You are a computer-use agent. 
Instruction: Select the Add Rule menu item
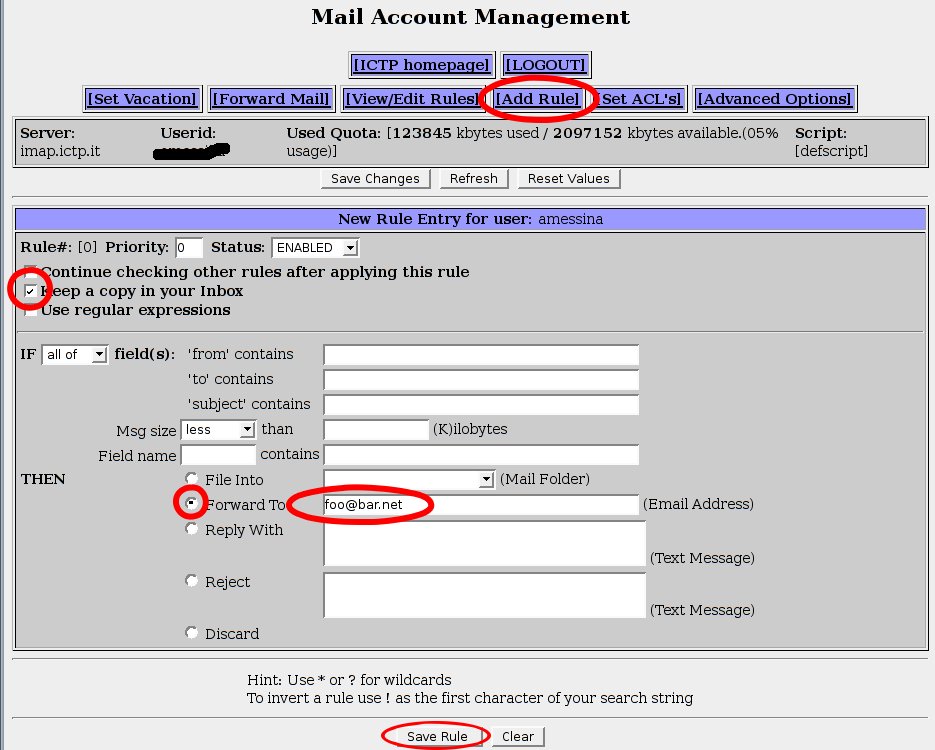point(538,98)
